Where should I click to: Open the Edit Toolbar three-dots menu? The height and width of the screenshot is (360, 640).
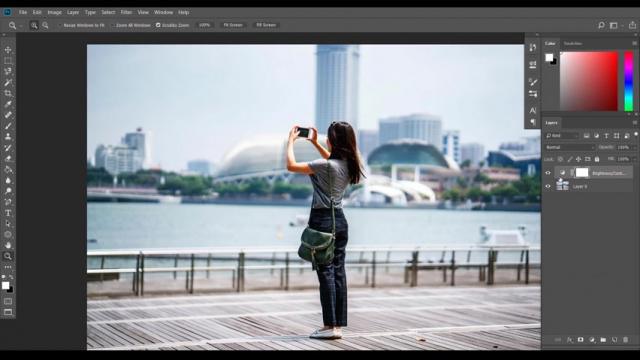tap(8, 267)
